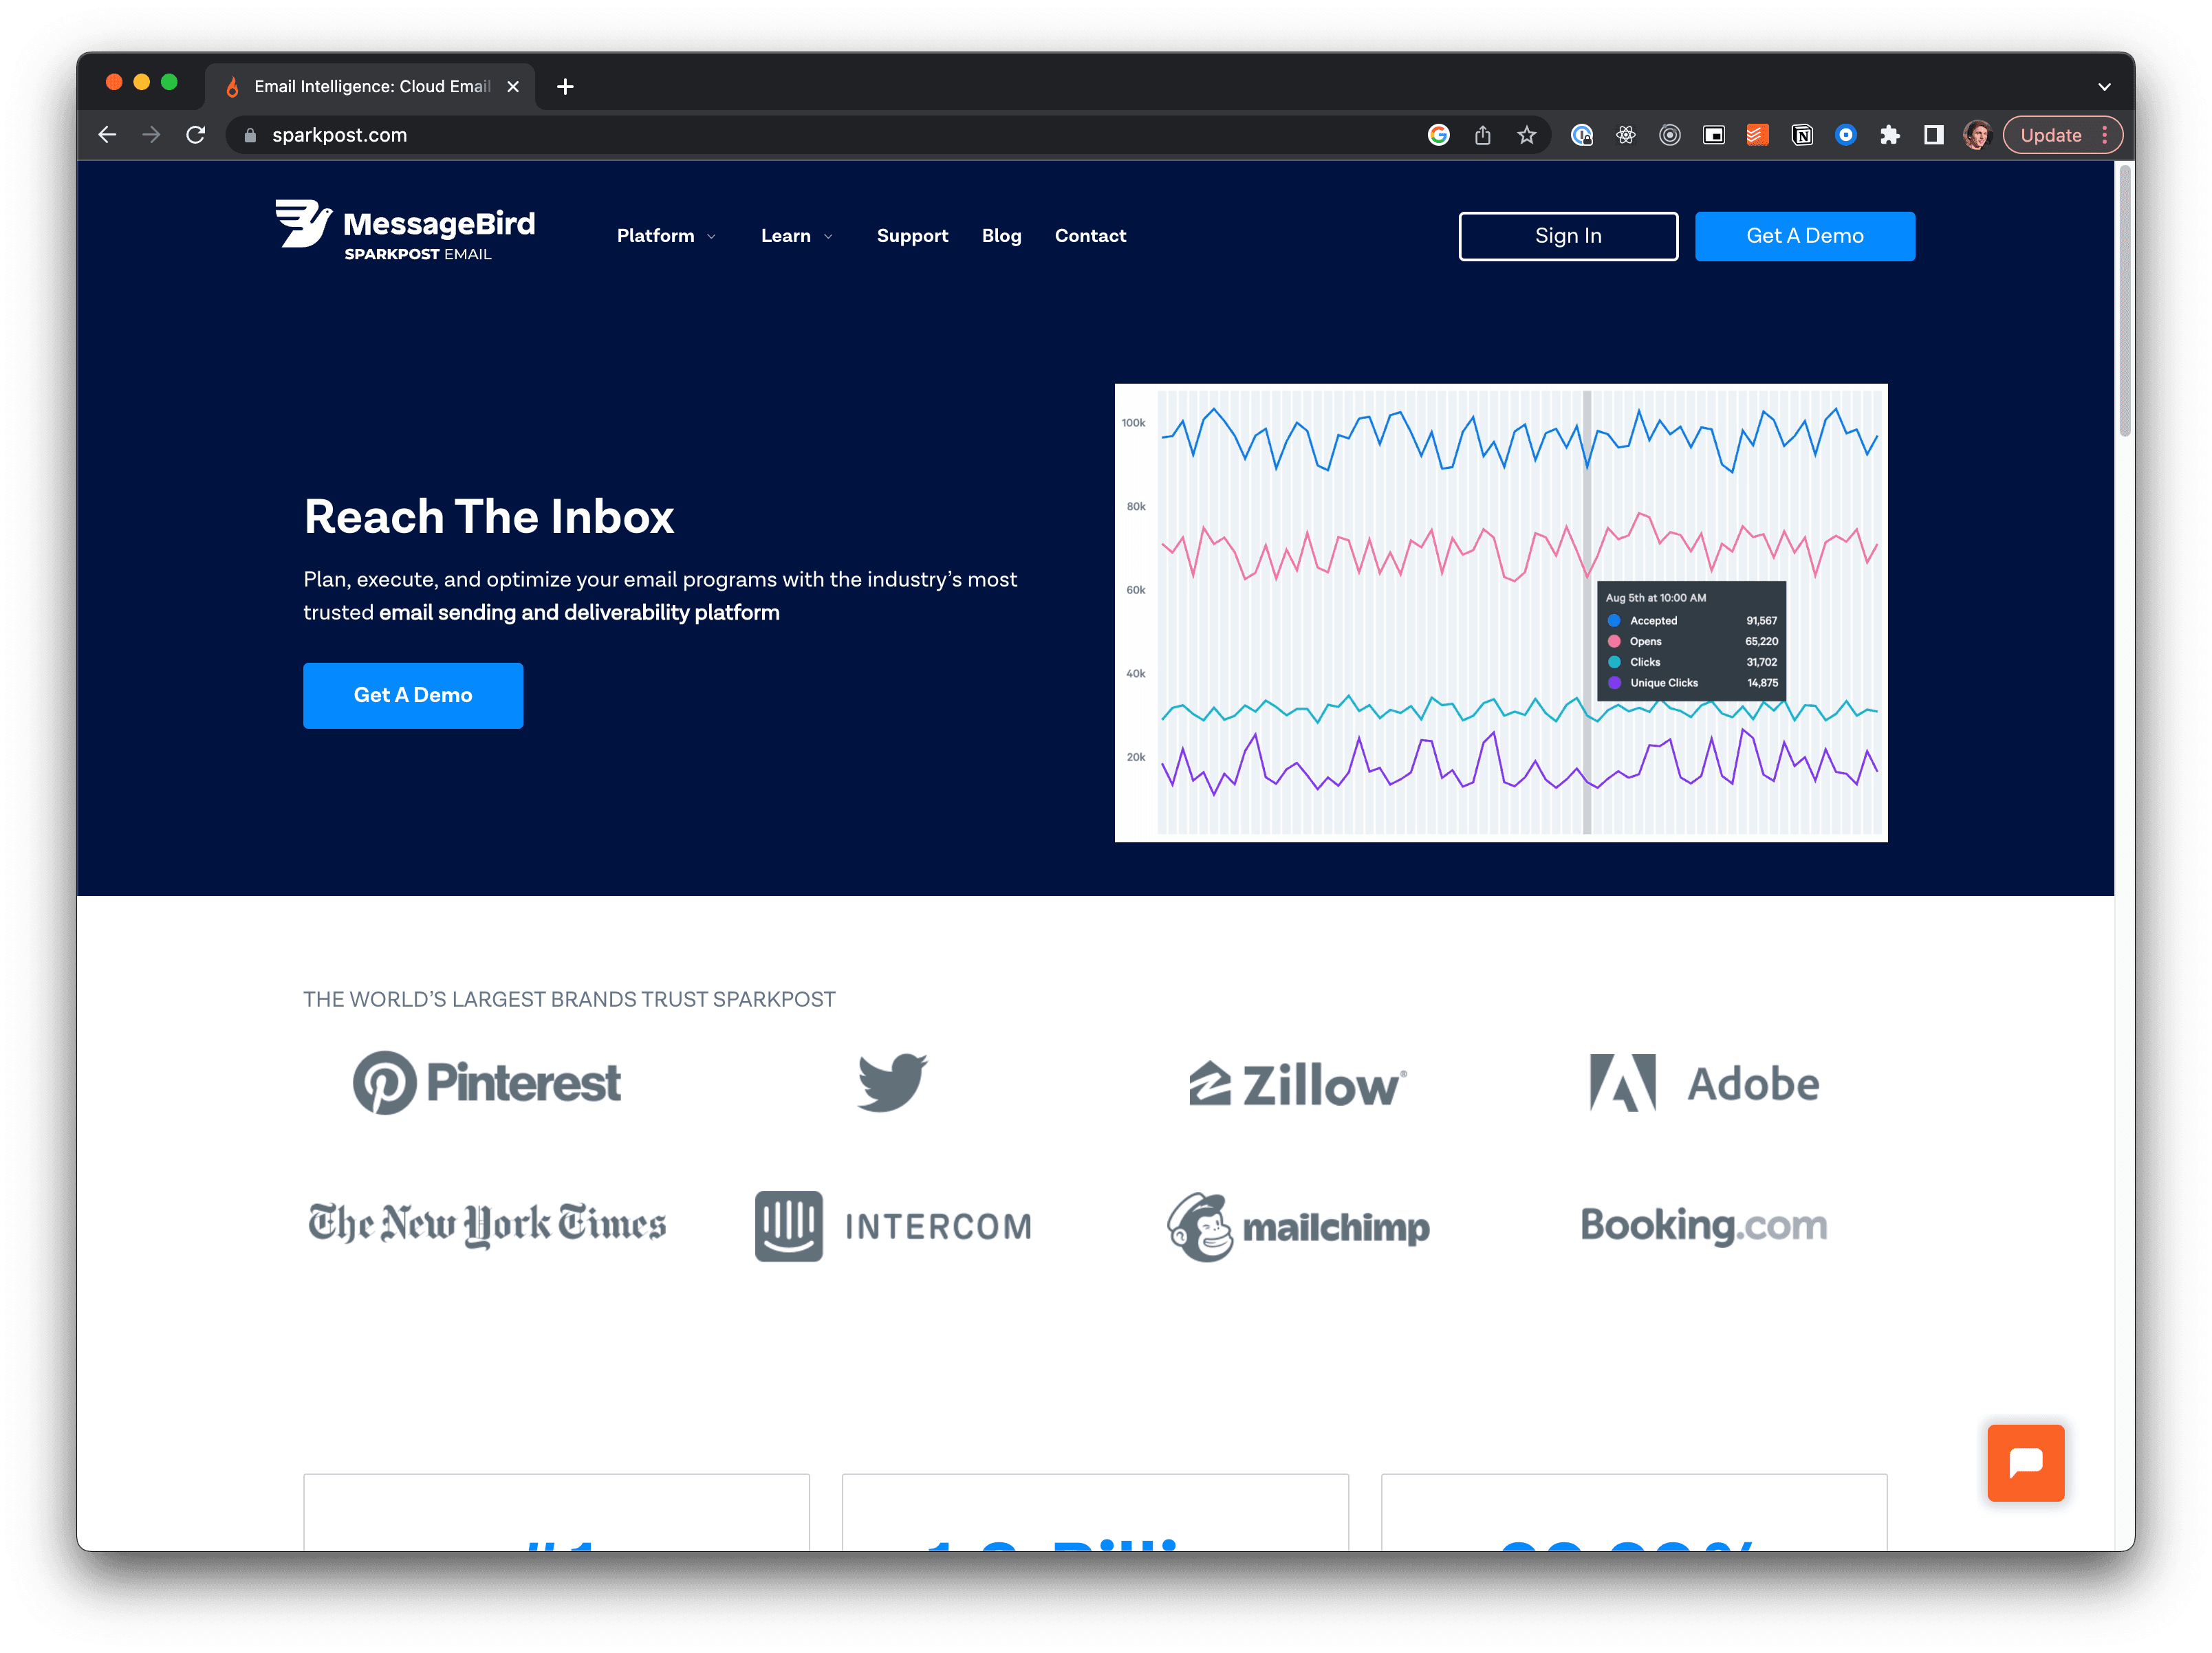
Task: Click the Chrome three-dot menu
Action: pos(2104,135)
